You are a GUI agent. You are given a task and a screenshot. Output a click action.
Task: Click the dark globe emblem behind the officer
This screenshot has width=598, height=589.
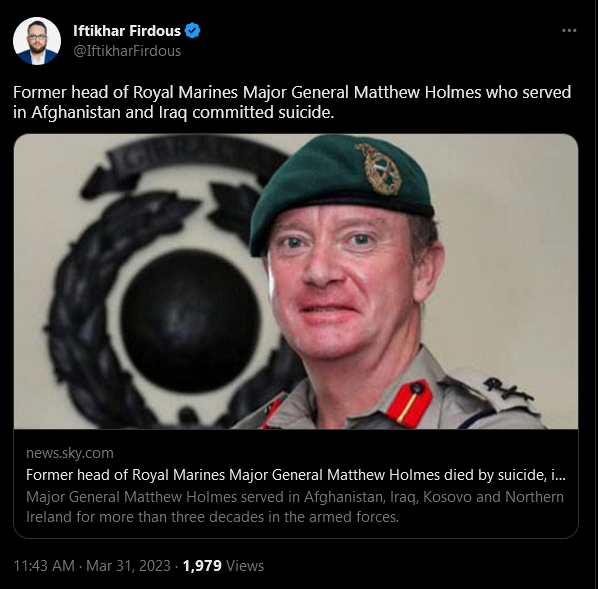pos(191,320)
